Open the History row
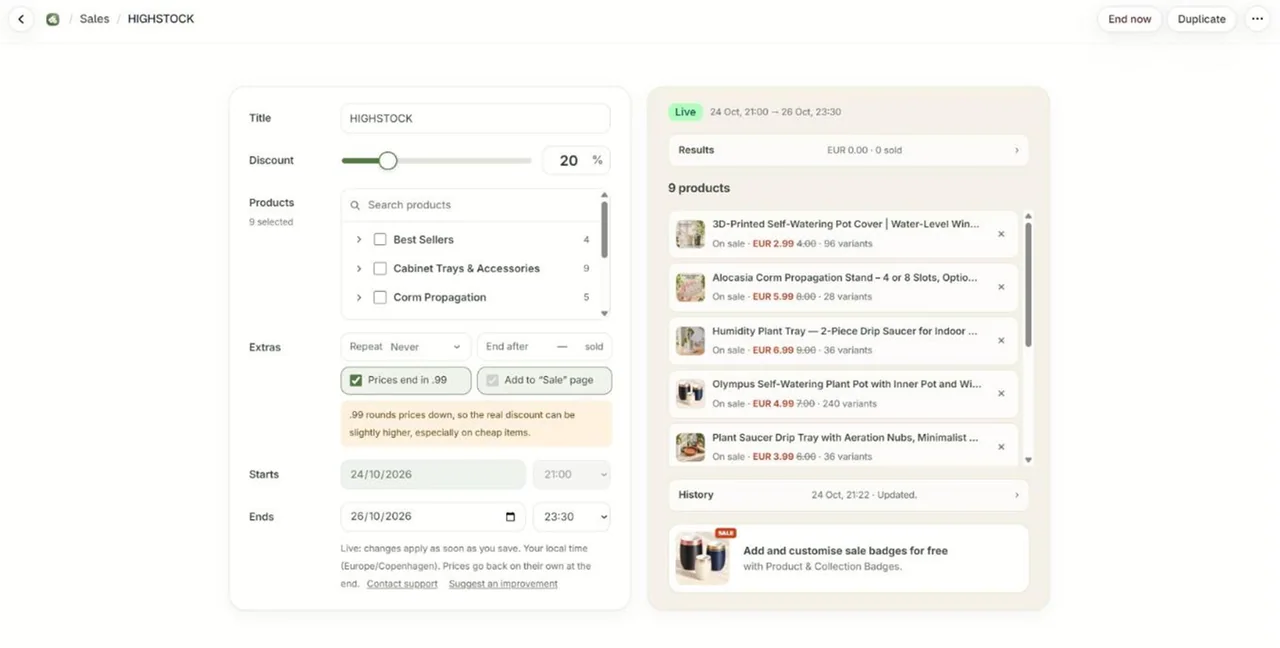This screenshot has width=1280, height=648. click(x=848, y=495)
